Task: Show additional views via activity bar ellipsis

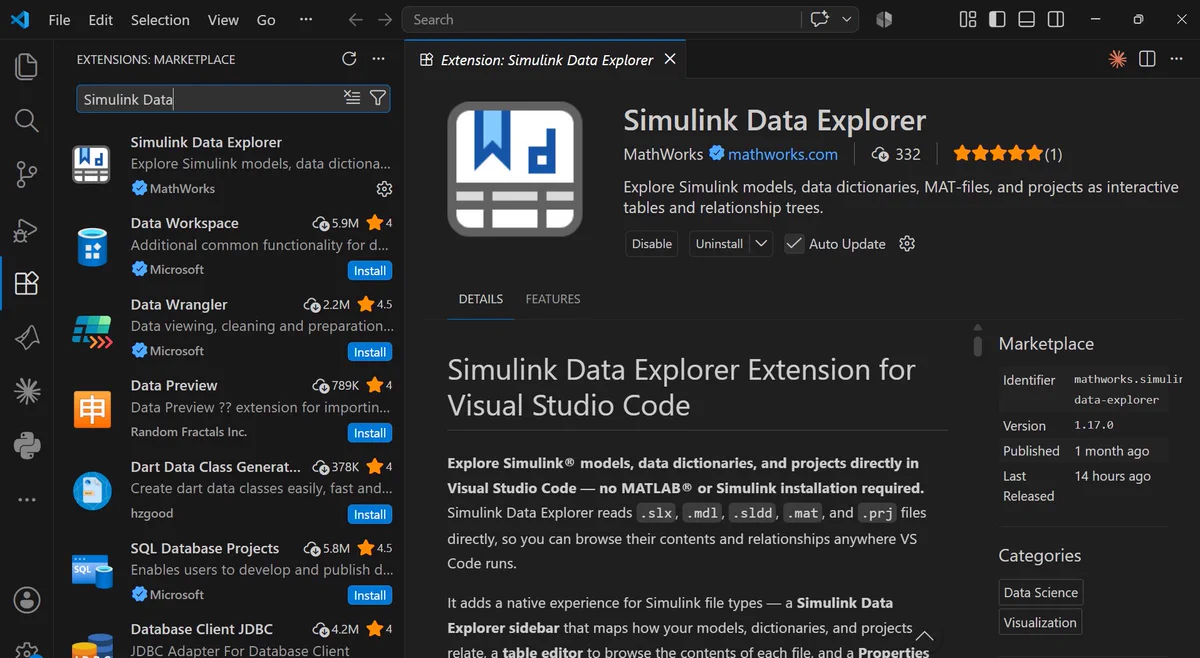Action: point(27,499)
